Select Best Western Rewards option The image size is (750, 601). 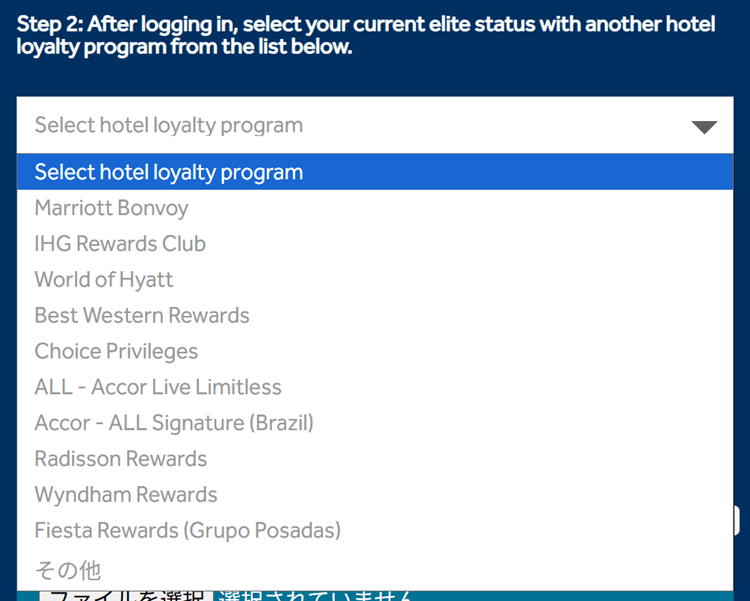click(142, 316)
